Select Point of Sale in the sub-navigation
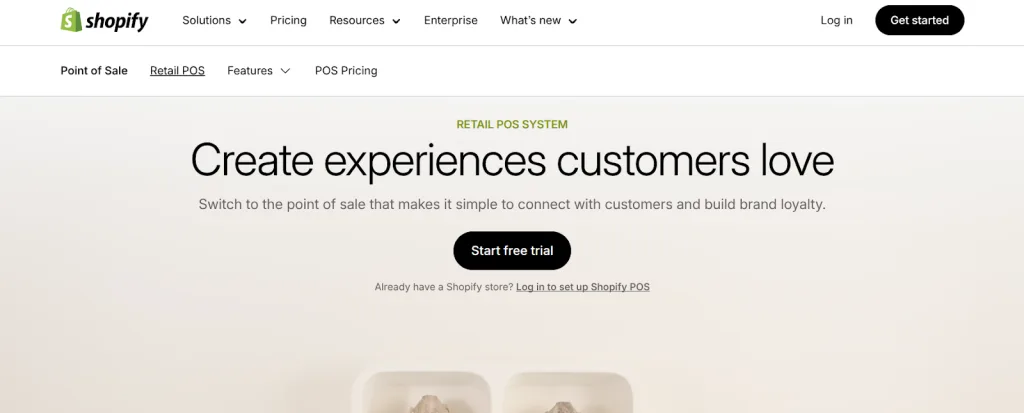The width and height of the screenshot is (1024, 413). pyautogui.click(x=94, y=71)
